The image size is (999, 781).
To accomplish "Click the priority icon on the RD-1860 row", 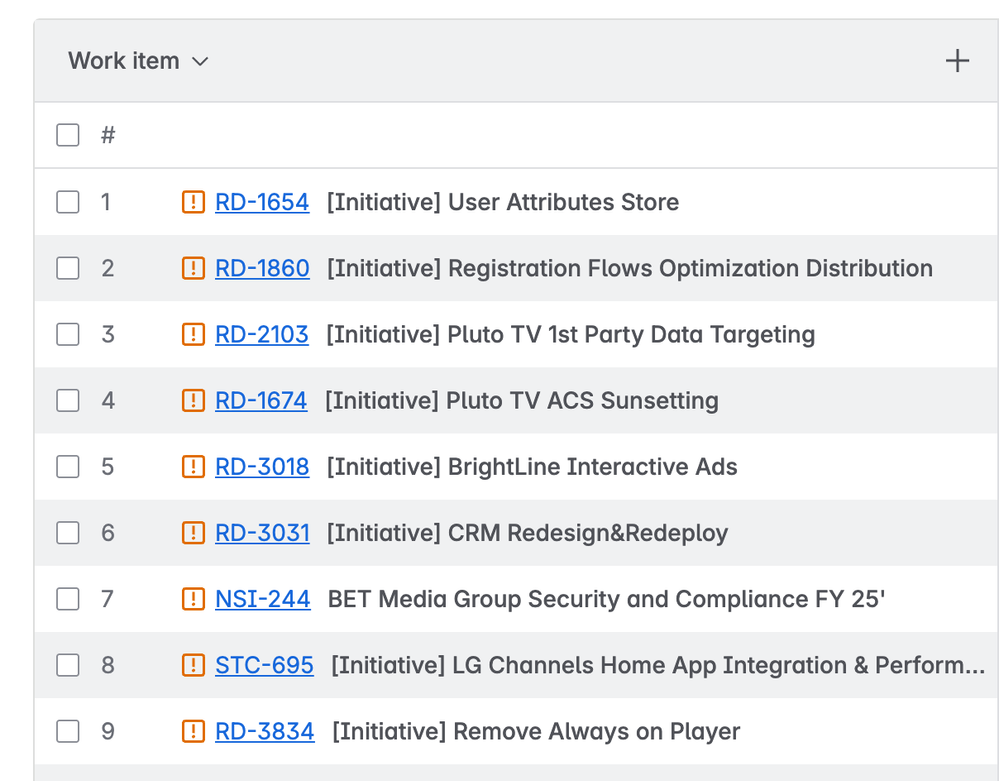I will click(x=192, y=268).
